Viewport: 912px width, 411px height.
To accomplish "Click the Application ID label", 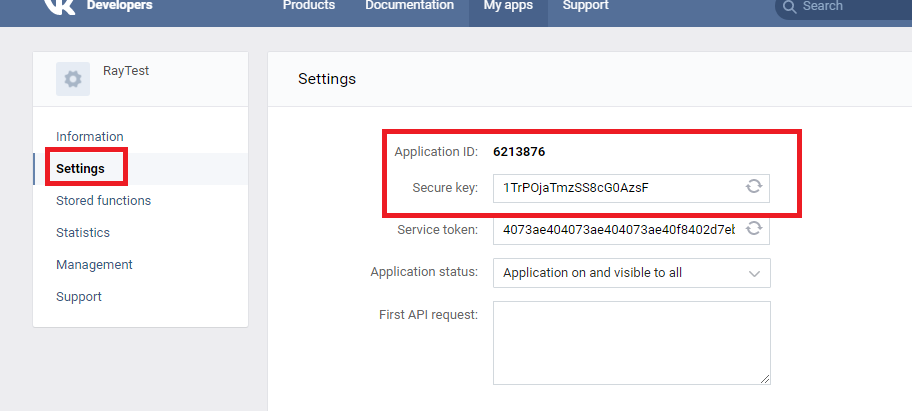I will (x=436, y=152).
